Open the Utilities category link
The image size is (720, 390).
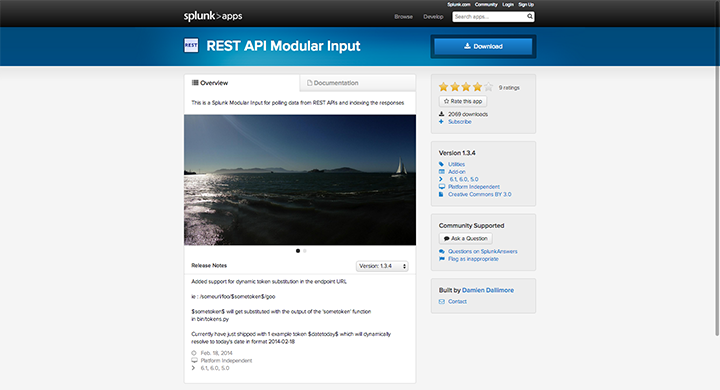point(456,164)
